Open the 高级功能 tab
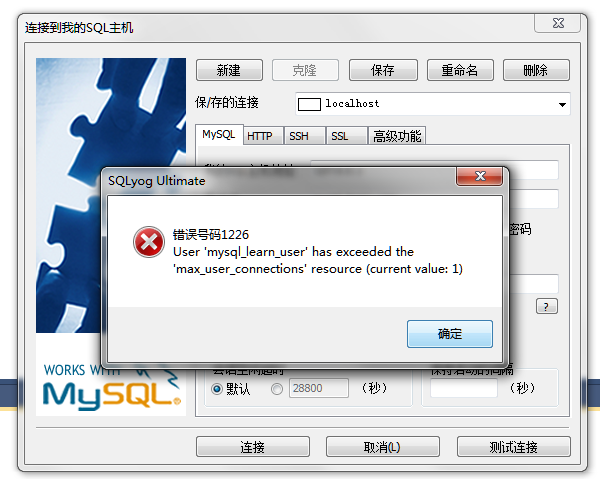 397,136
